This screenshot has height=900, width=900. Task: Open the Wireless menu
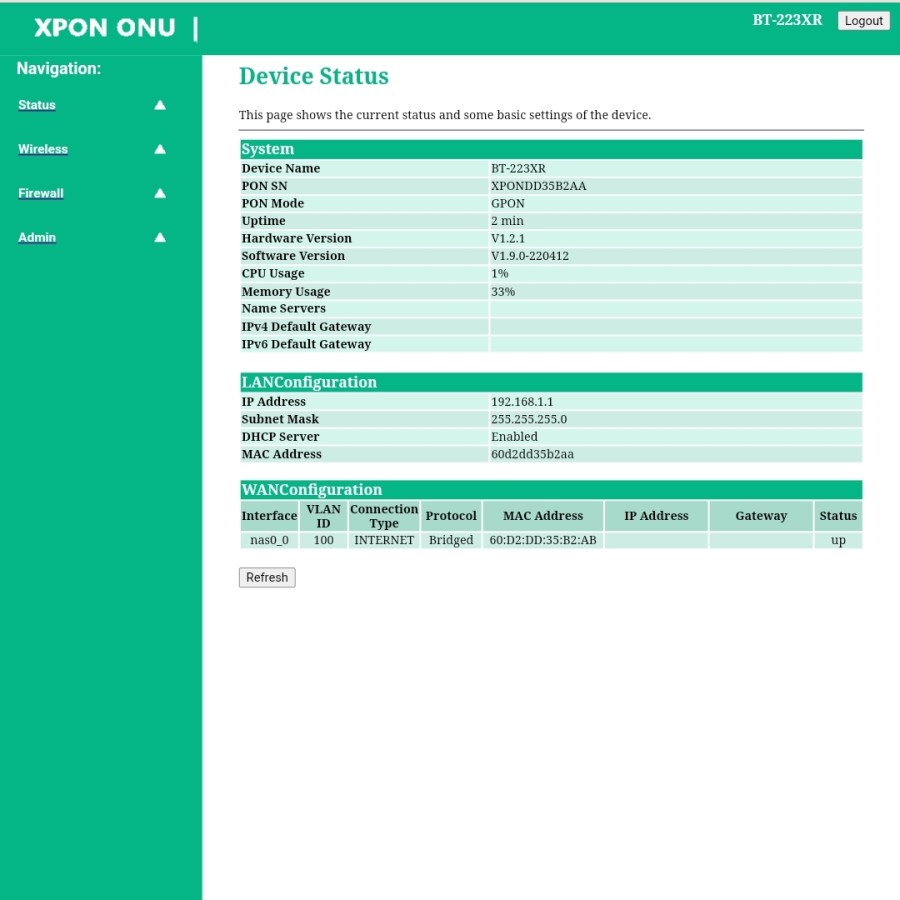click(x=42, y=149)
